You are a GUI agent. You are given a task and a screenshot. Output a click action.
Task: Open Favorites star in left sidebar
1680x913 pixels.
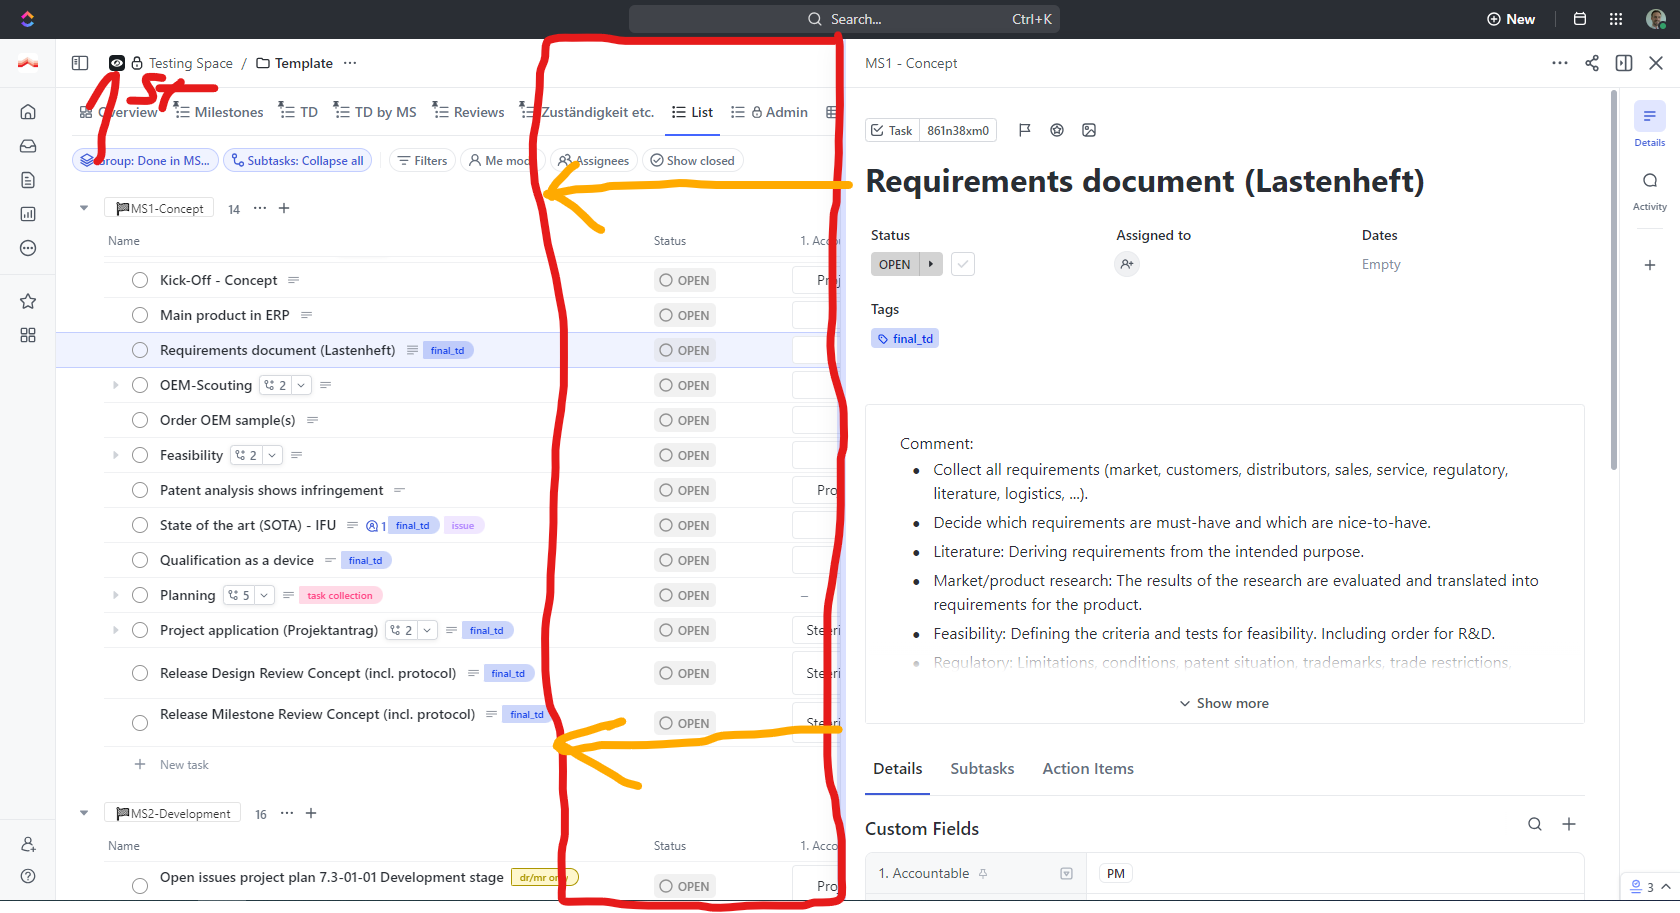28,301
